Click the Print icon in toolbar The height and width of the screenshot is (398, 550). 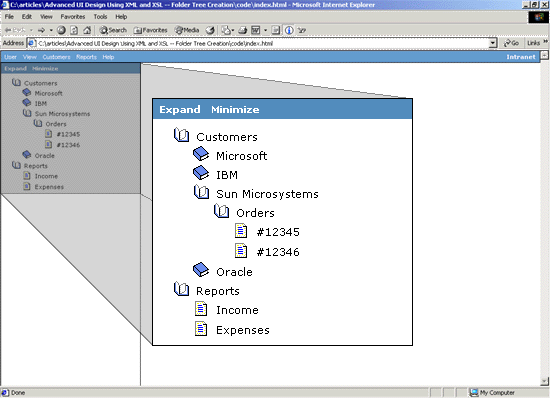[243, 31]
